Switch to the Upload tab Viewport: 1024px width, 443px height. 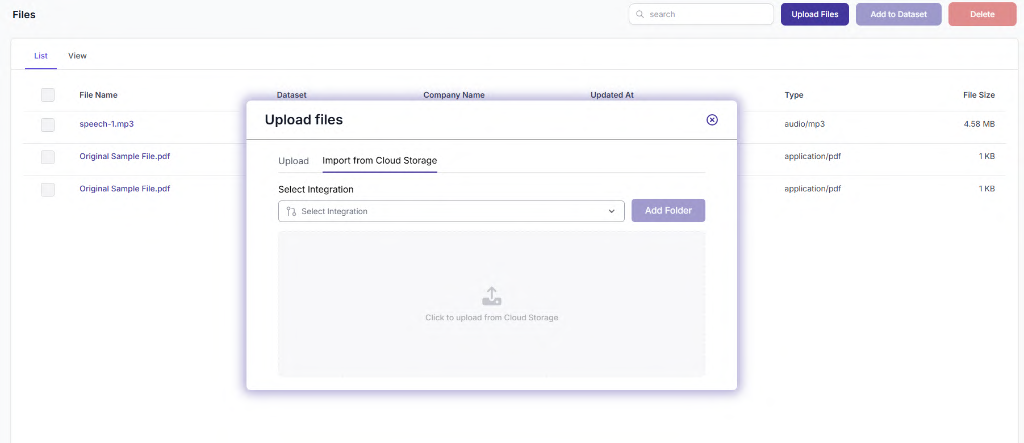click(x=293, y=161)
